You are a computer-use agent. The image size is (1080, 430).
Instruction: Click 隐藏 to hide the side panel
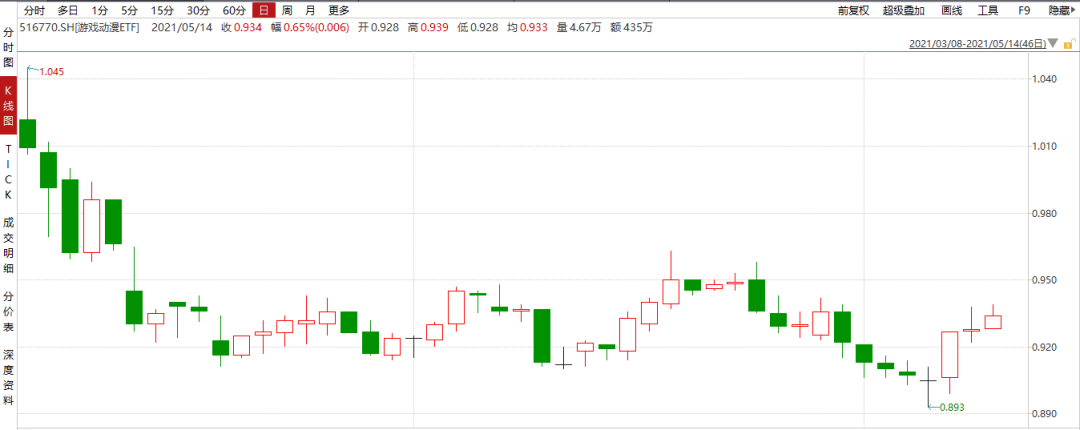(x=1061, y=10)
